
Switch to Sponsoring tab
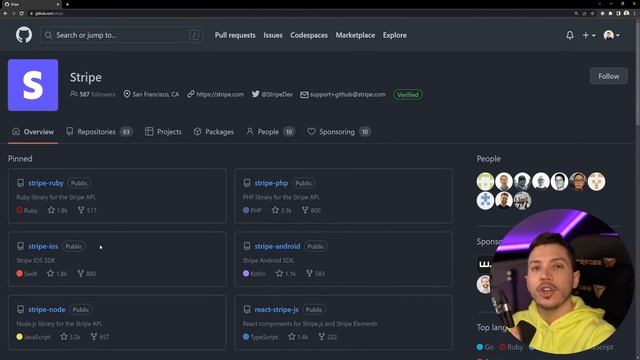pyautogui.click(x=339, y=131)
